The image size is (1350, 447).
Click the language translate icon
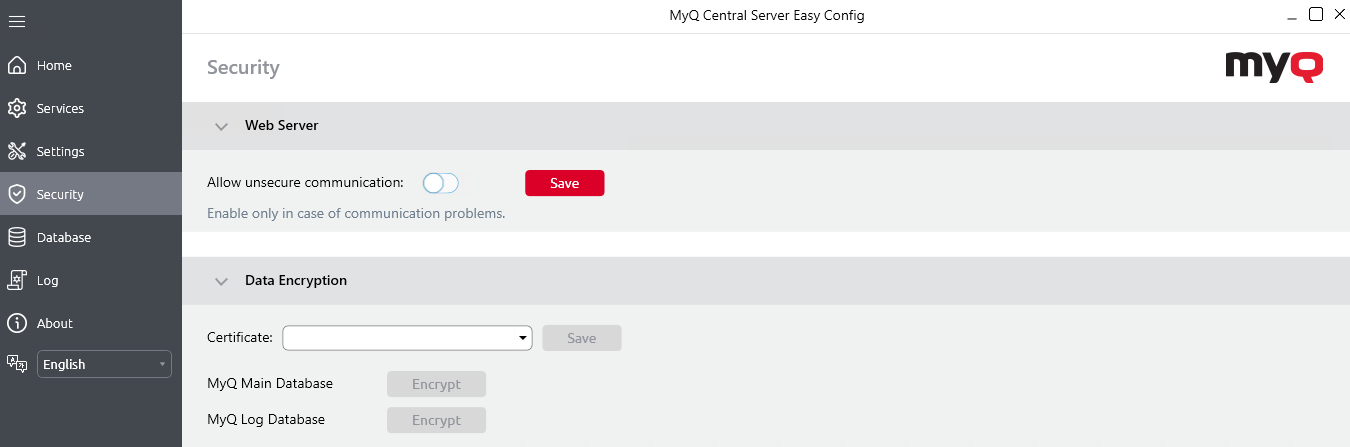(x=16, y=364)
